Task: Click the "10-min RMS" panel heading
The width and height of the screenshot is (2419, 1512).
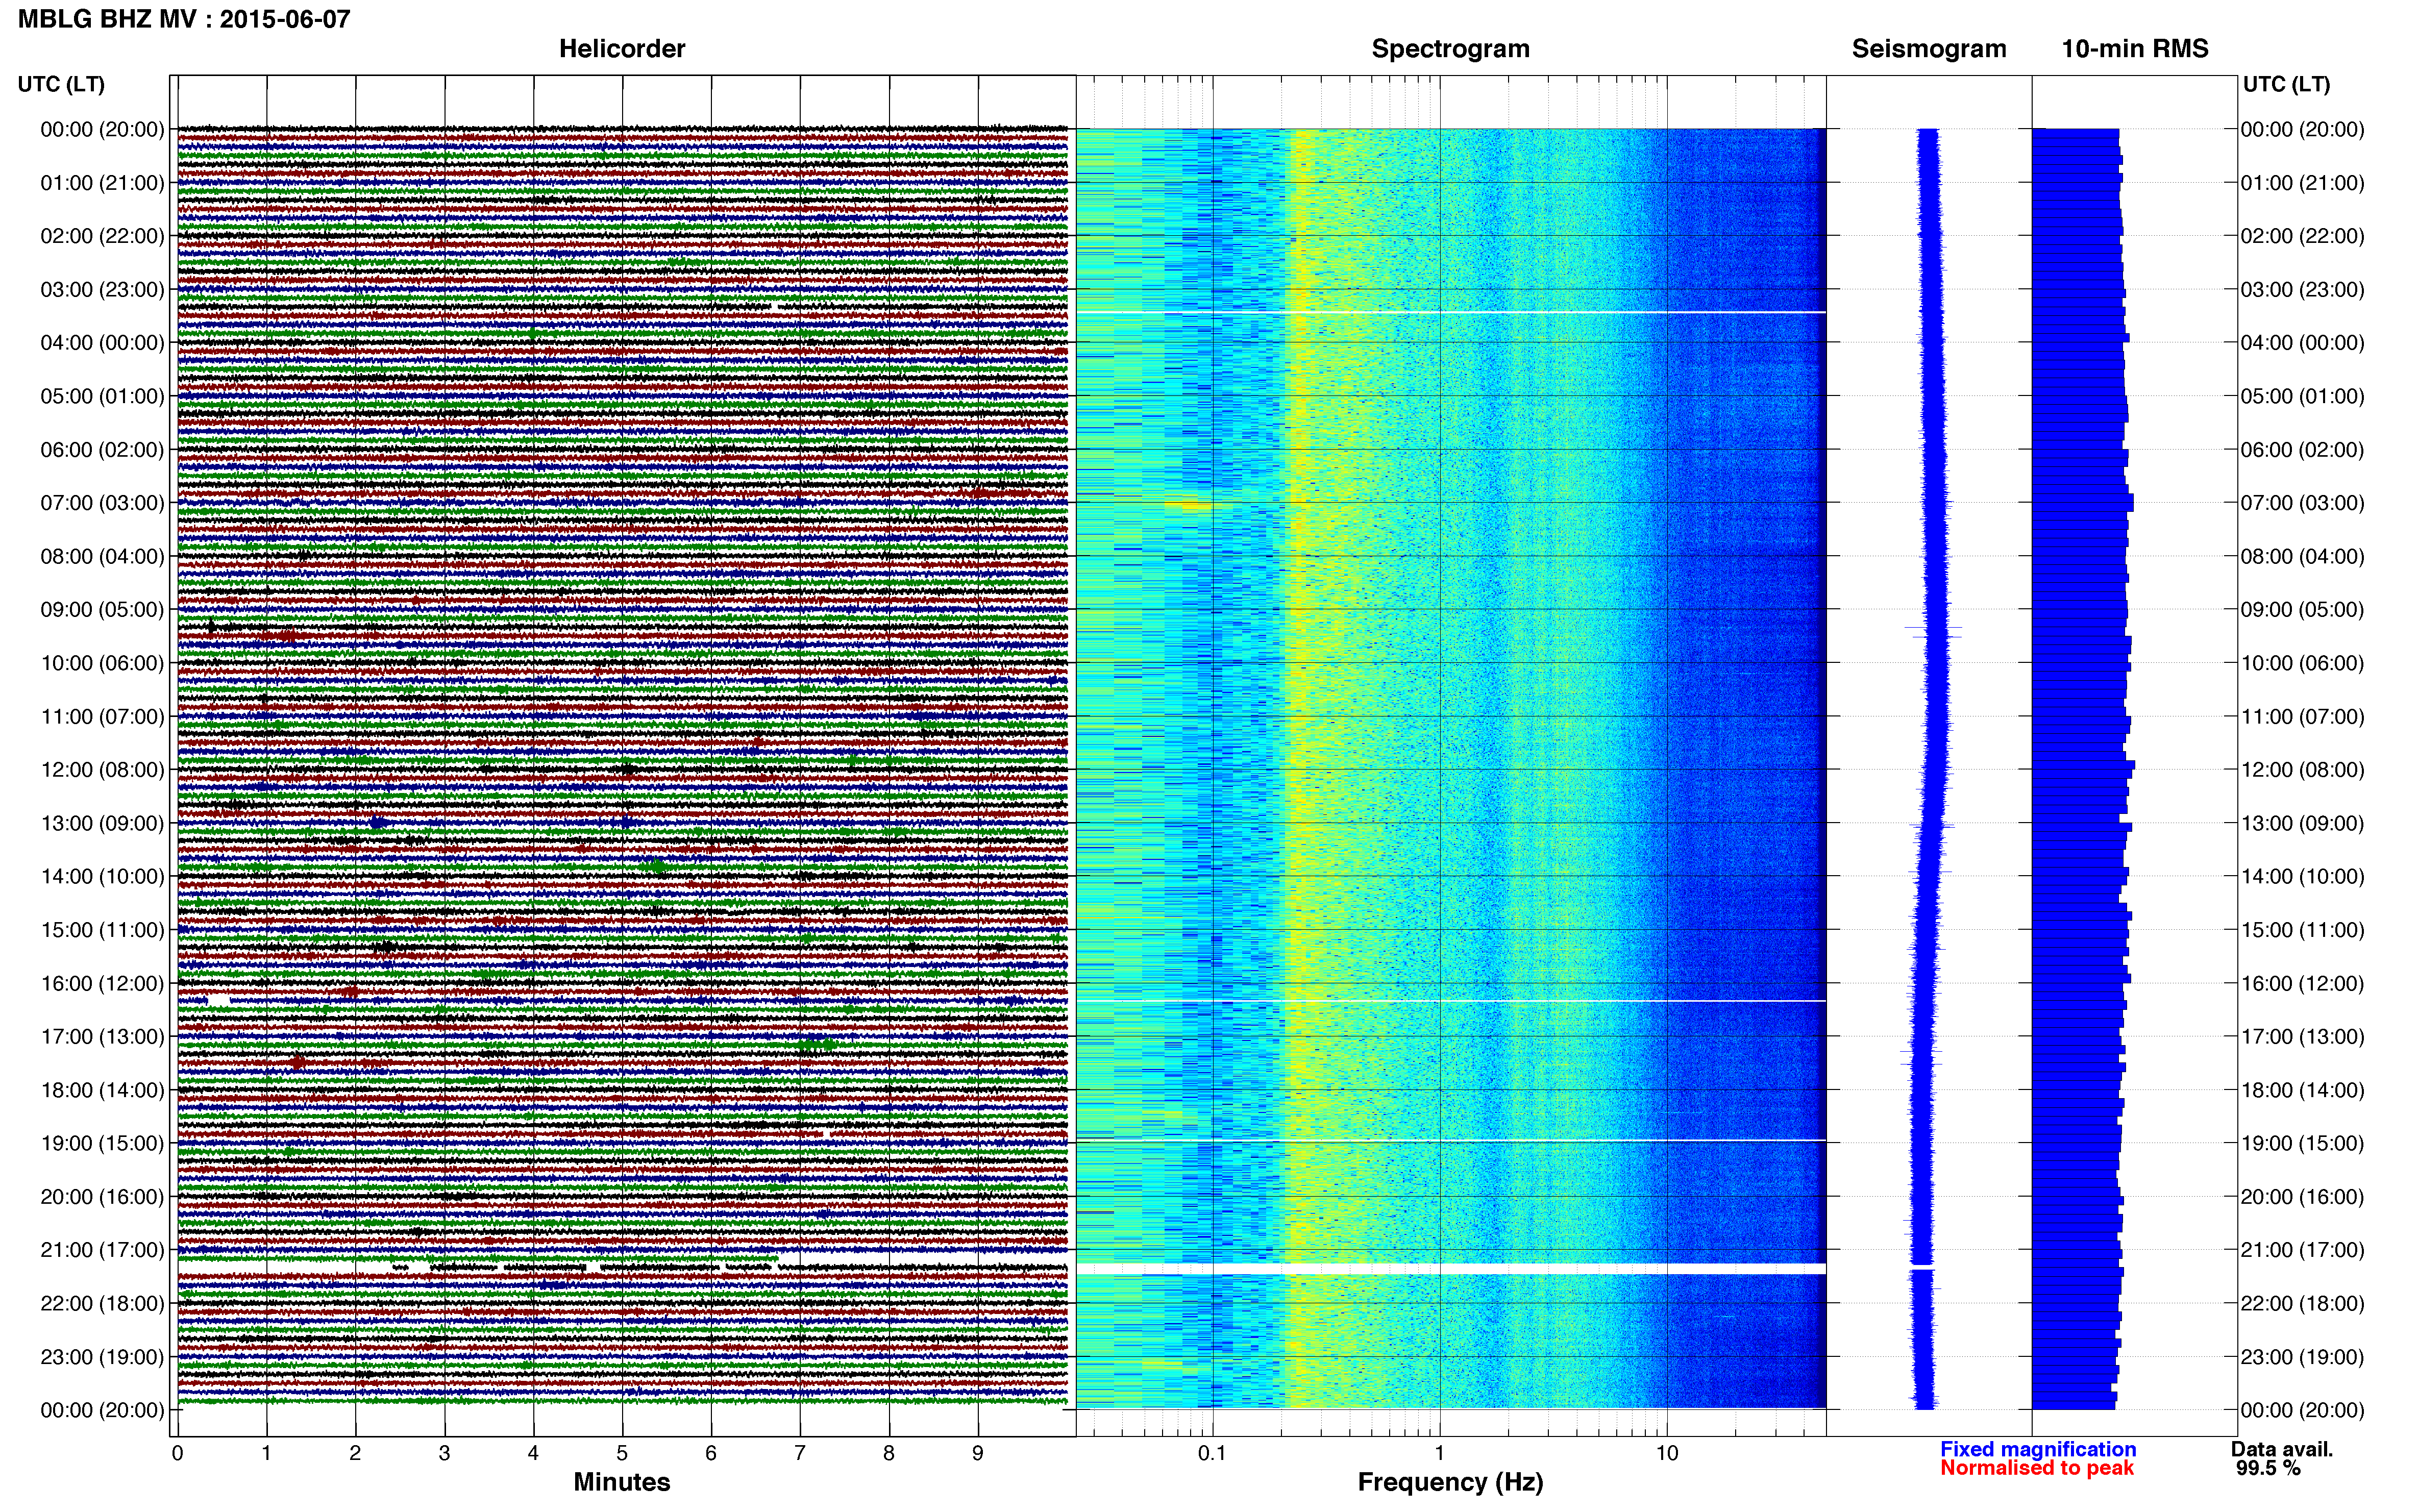Action: pyautogui.click(x=2135, y=49)
